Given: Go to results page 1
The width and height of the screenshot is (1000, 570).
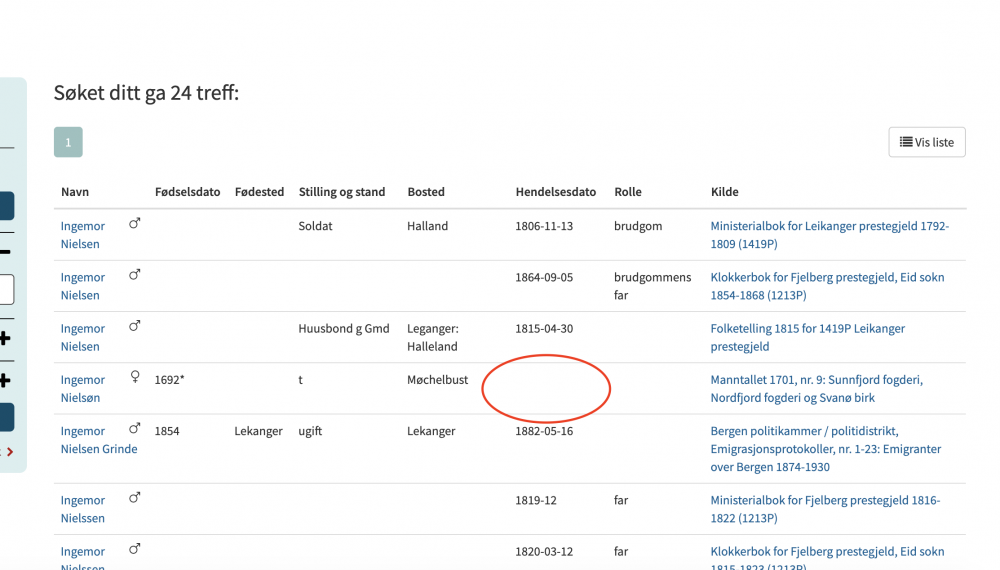Looking at the screenshot, I should click(68, 142).
